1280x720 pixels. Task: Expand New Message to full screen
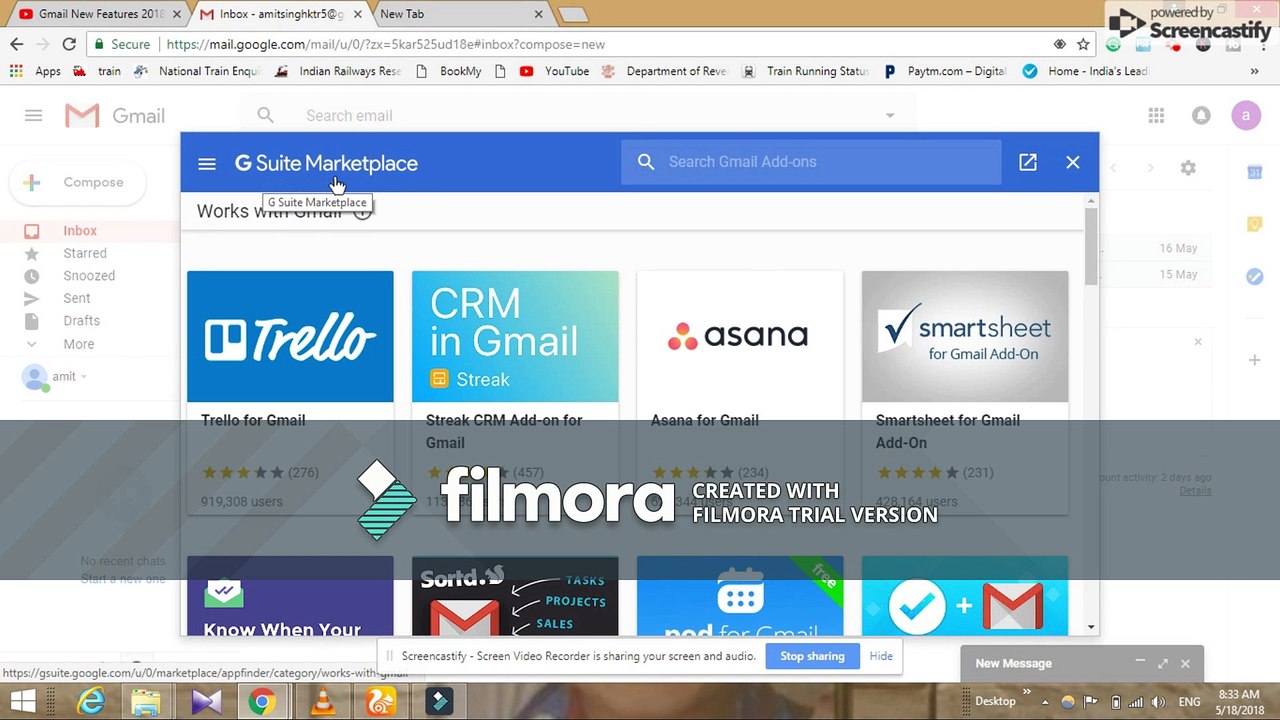[x=1163, y=663]
